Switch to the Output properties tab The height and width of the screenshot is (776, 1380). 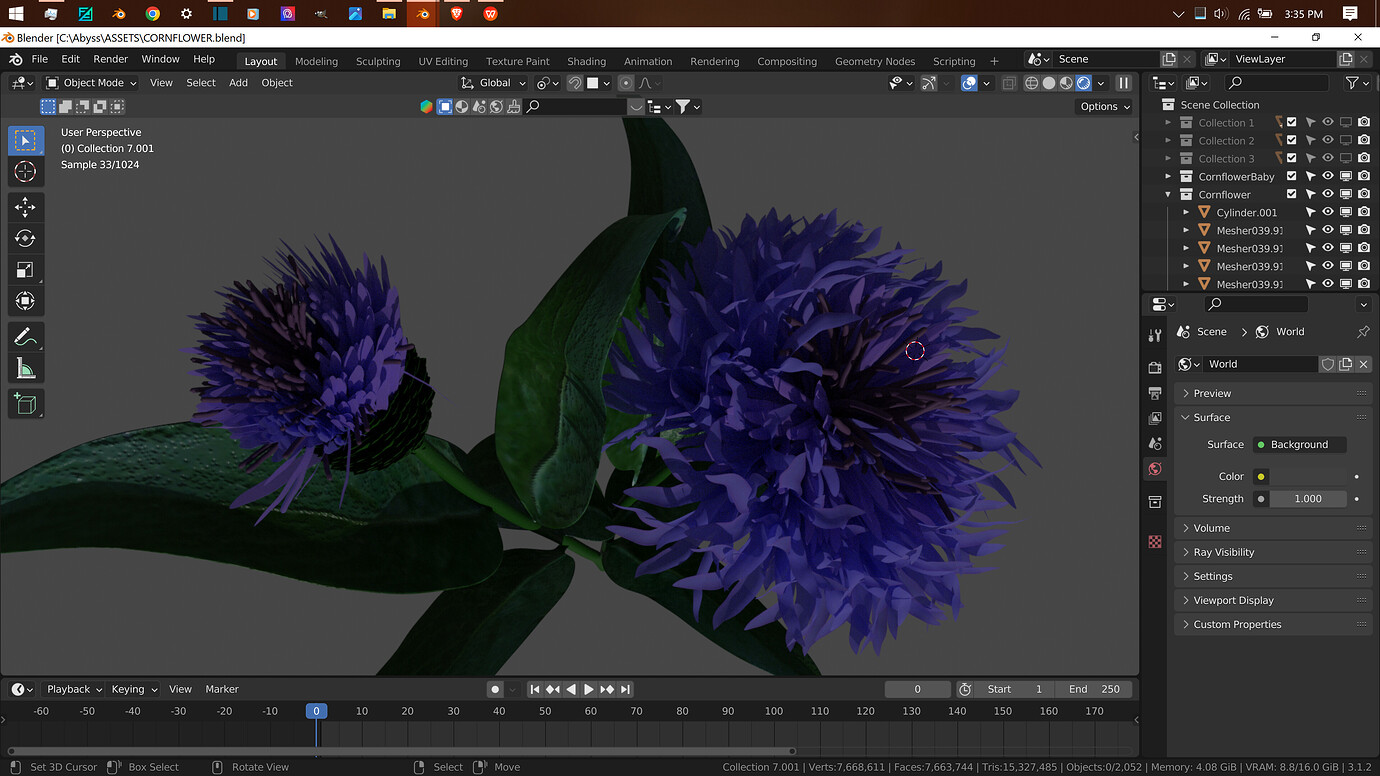pos(1155,392)
